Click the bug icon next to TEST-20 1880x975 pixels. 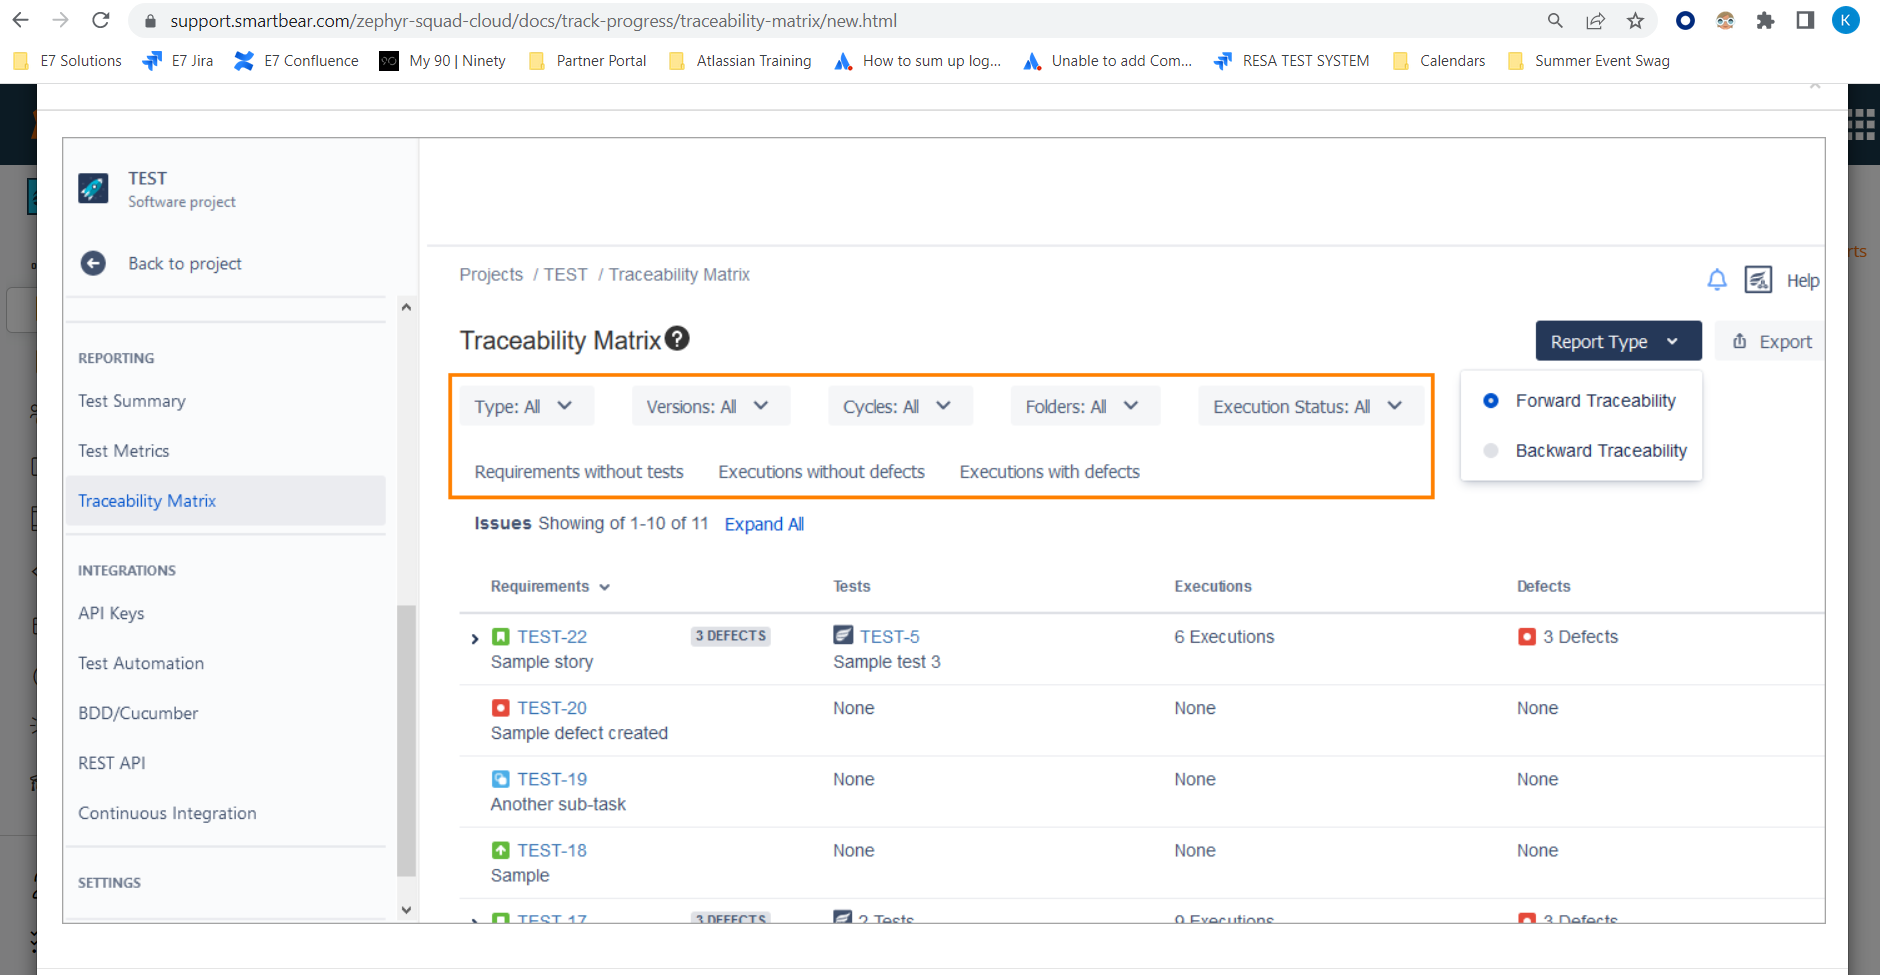(501, 707)
